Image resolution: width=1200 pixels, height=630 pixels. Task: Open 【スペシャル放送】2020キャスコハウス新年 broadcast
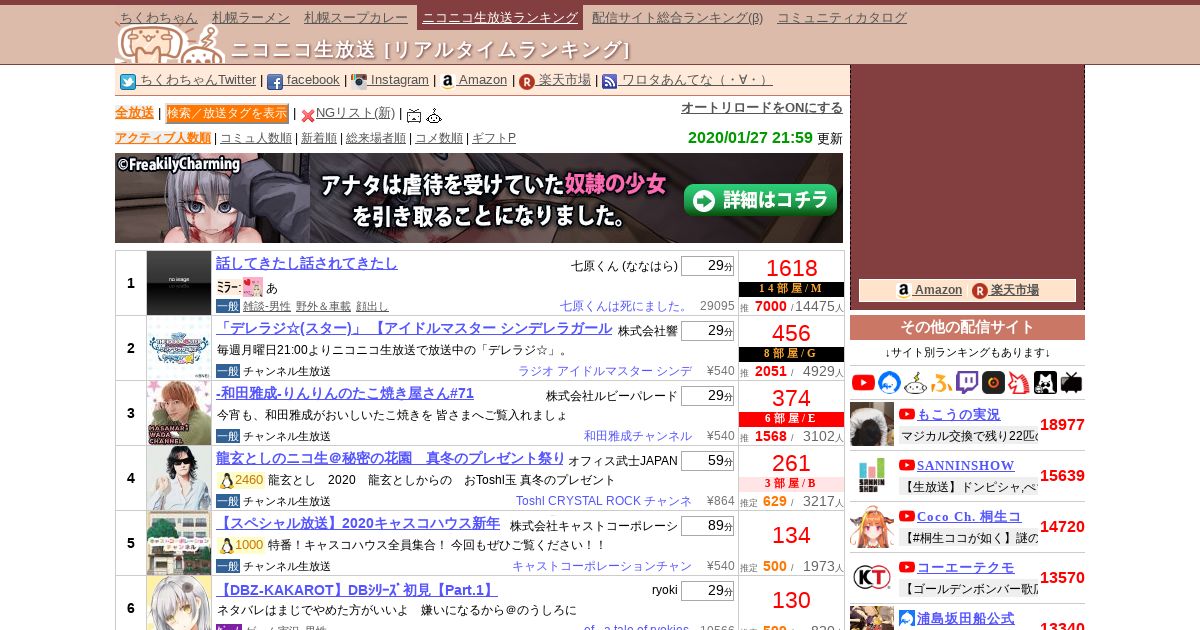(x=358, y=523)
